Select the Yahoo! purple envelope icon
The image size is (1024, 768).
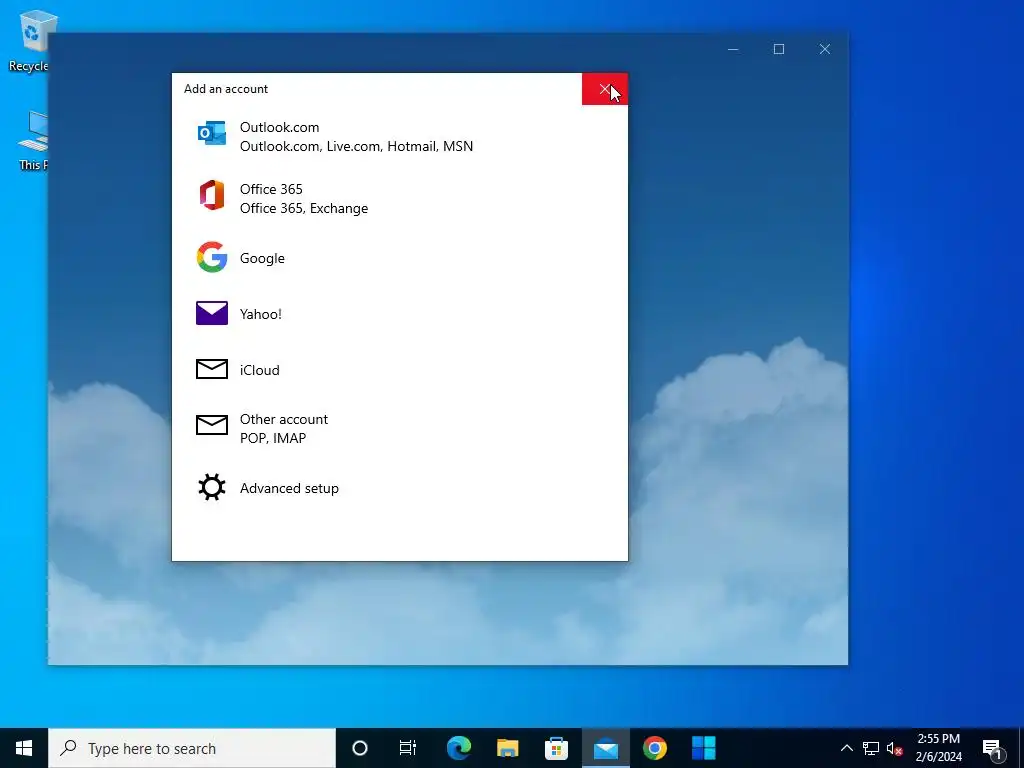tap(212, 313)
